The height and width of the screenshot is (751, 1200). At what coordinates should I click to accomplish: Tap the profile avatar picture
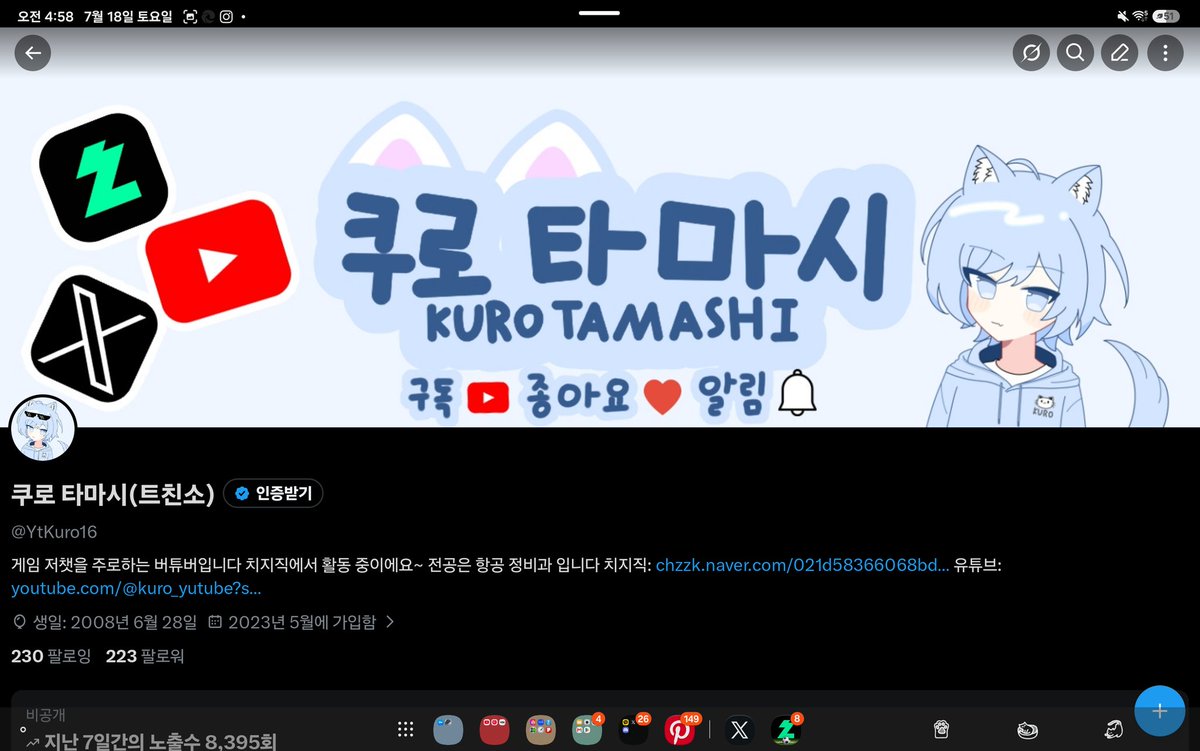[43, 429]
